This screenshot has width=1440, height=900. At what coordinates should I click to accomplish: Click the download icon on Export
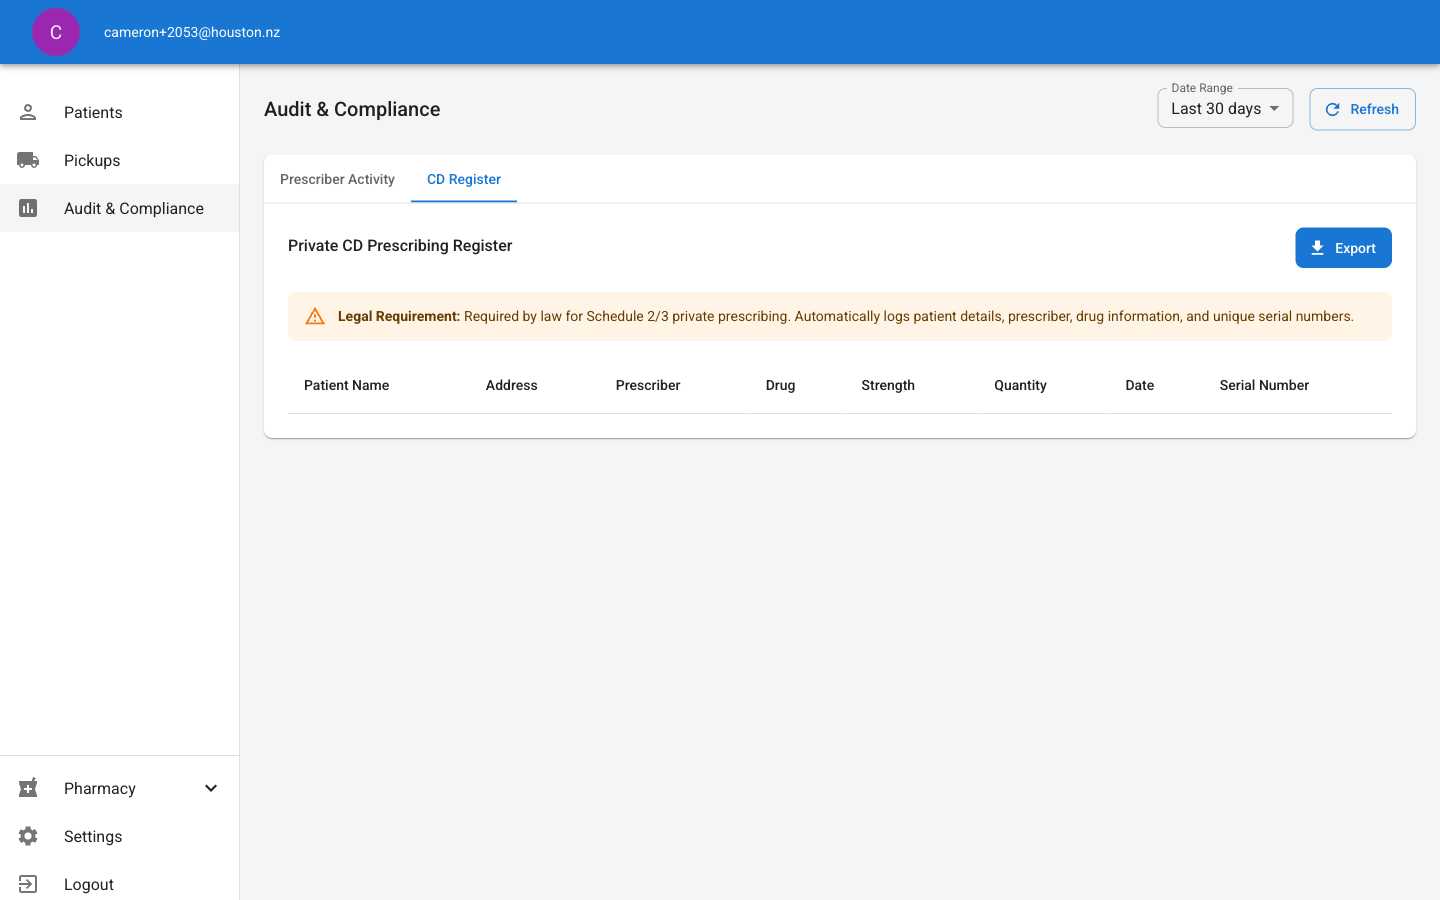[1317, 248]
